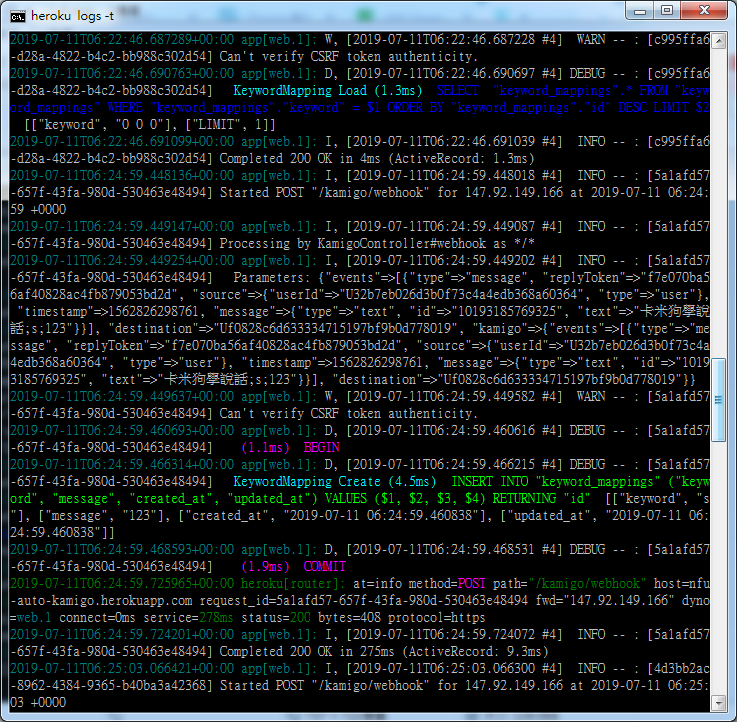Screen dimensions: 737x722
Task: Click 'Completed 200 OK in 4ms' text
Action: 300,158
